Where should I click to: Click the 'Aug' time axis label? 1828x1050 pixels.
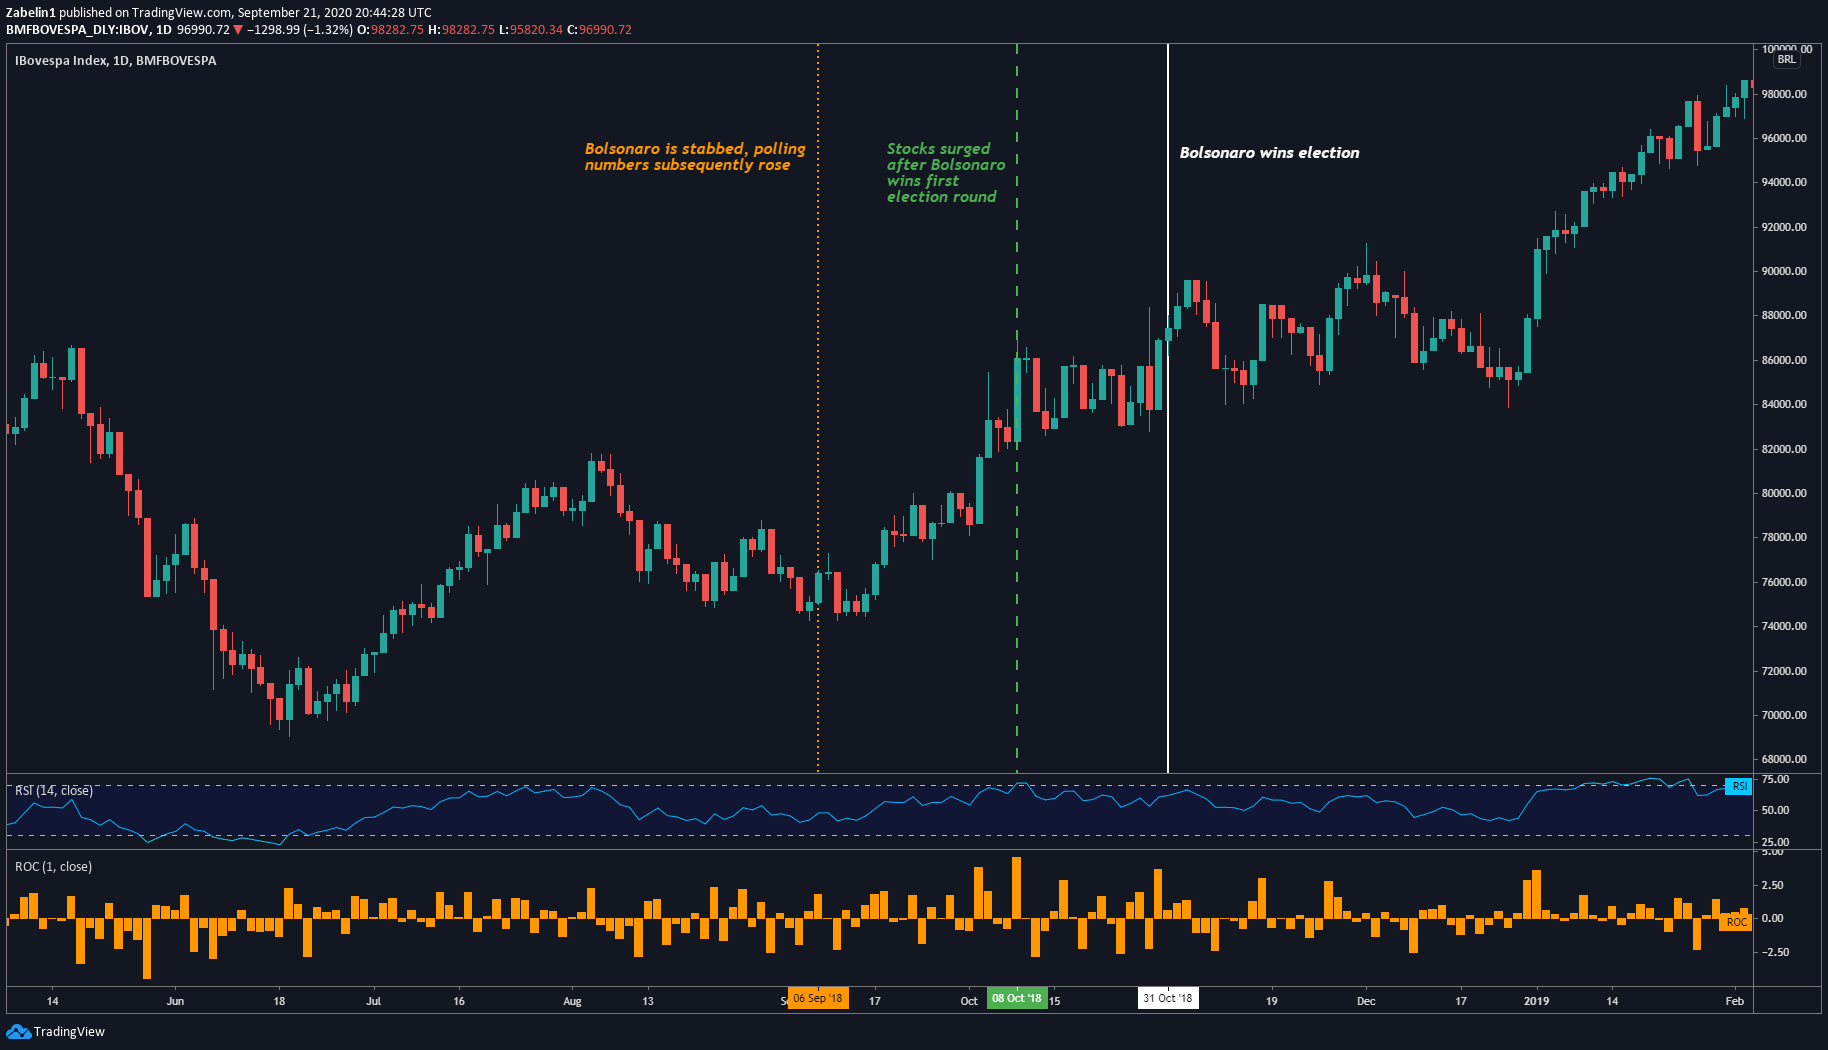pos(572,1001)
